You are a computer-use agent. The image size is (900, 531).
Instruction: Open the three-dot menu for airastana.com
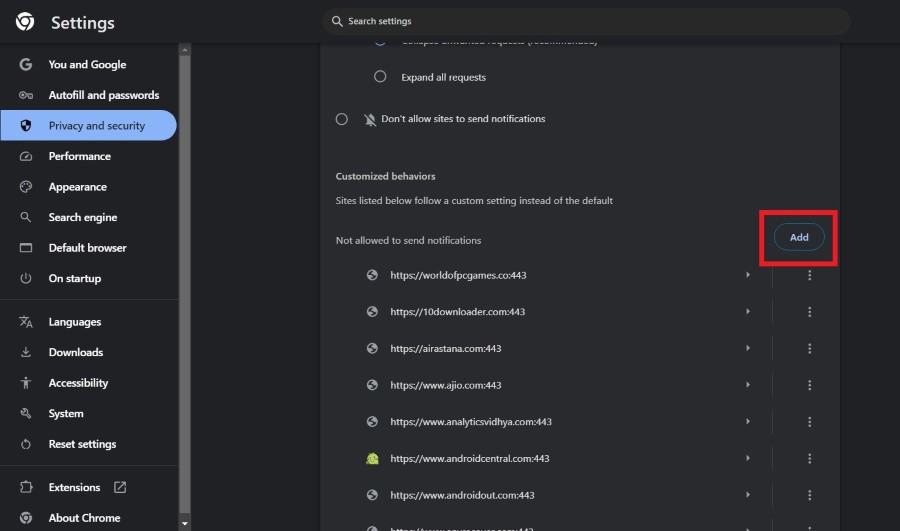coord(809,348)
